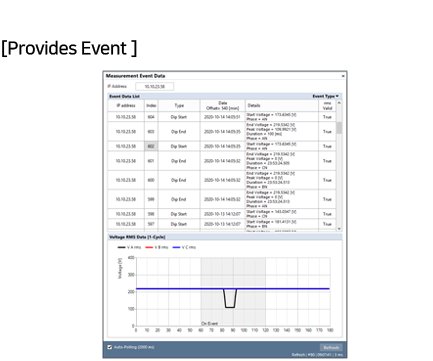The height and width of the screenshot is (361, 433).
Task: Select index cell 597
Action: (151, 224)
